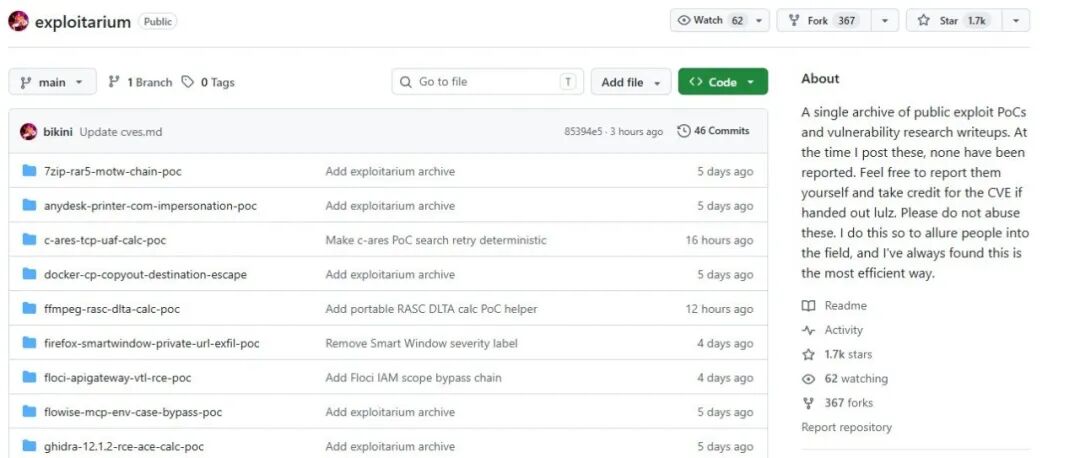The width and height of the screenshot is (1080, 458).
Task: Open 'Add exploitarium archive' commit for docker-cp folder
Action: 390,275
